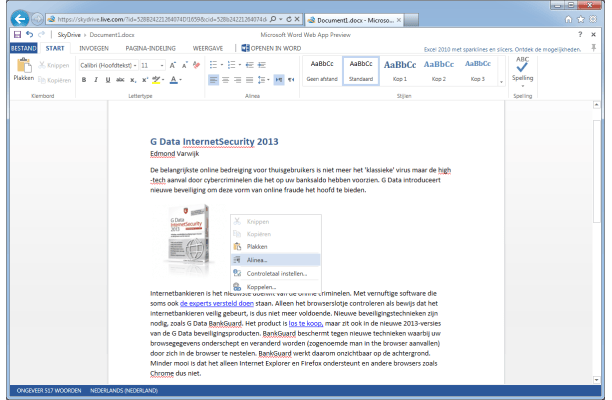Image resolution: width=612 pixels, height=400 pixels.
Task: Choose Alinea... in the context menu
Action: (276, 260)
